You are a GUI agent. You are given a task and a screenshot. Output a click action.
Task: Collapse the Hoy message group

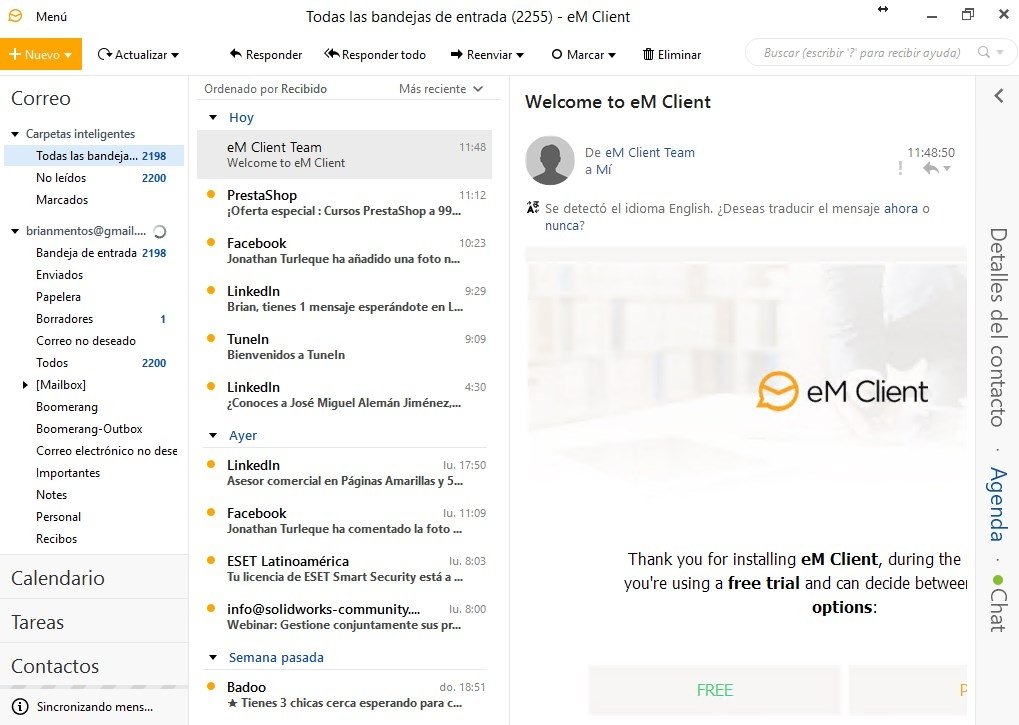213,118
